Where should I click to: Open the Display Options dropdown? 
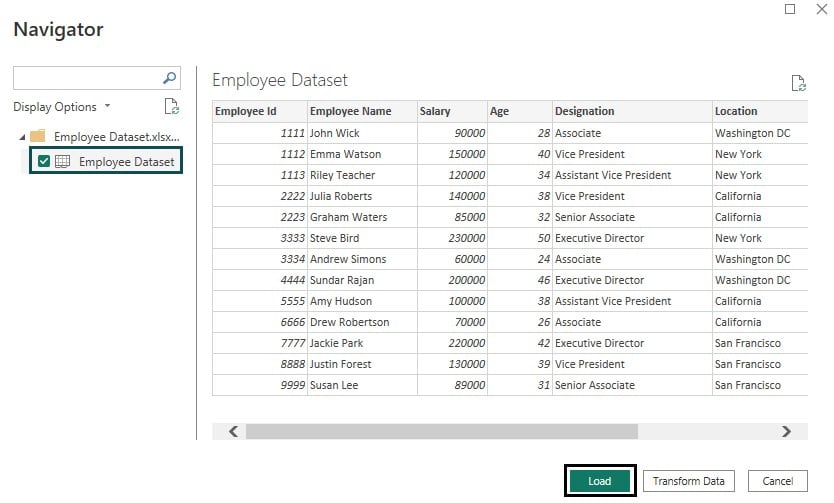(x=62, y=107)
